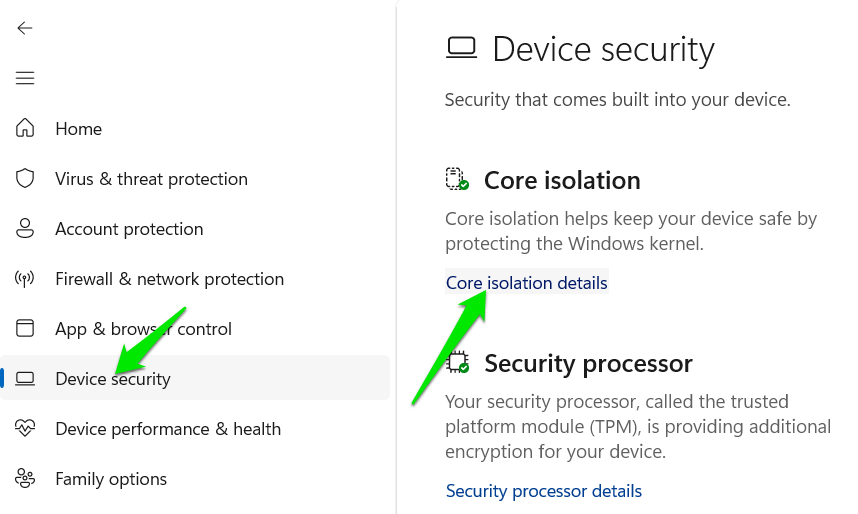Open Device performance & health section
Image resolution: width=858 pixels, height=514 pixels.
coord(168,429)
